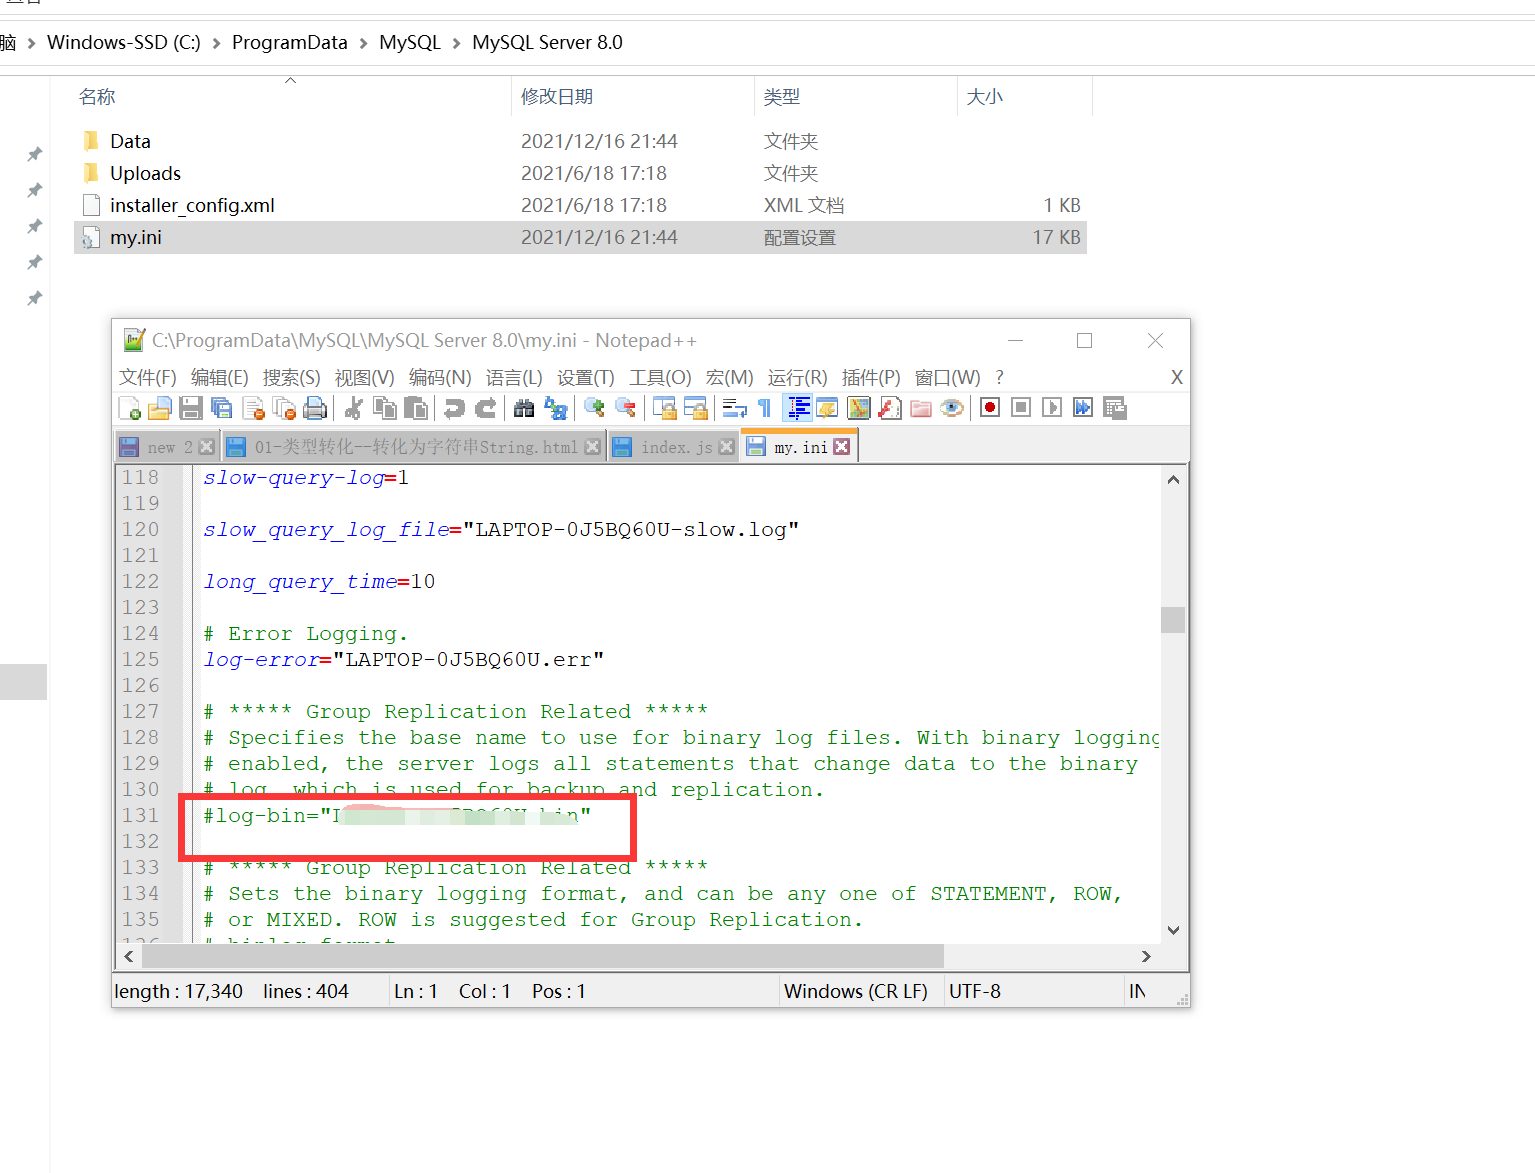Undo the last action via toolbar
The width and height of the screenshot is (1535, 1173).
[x=455, y=408]
